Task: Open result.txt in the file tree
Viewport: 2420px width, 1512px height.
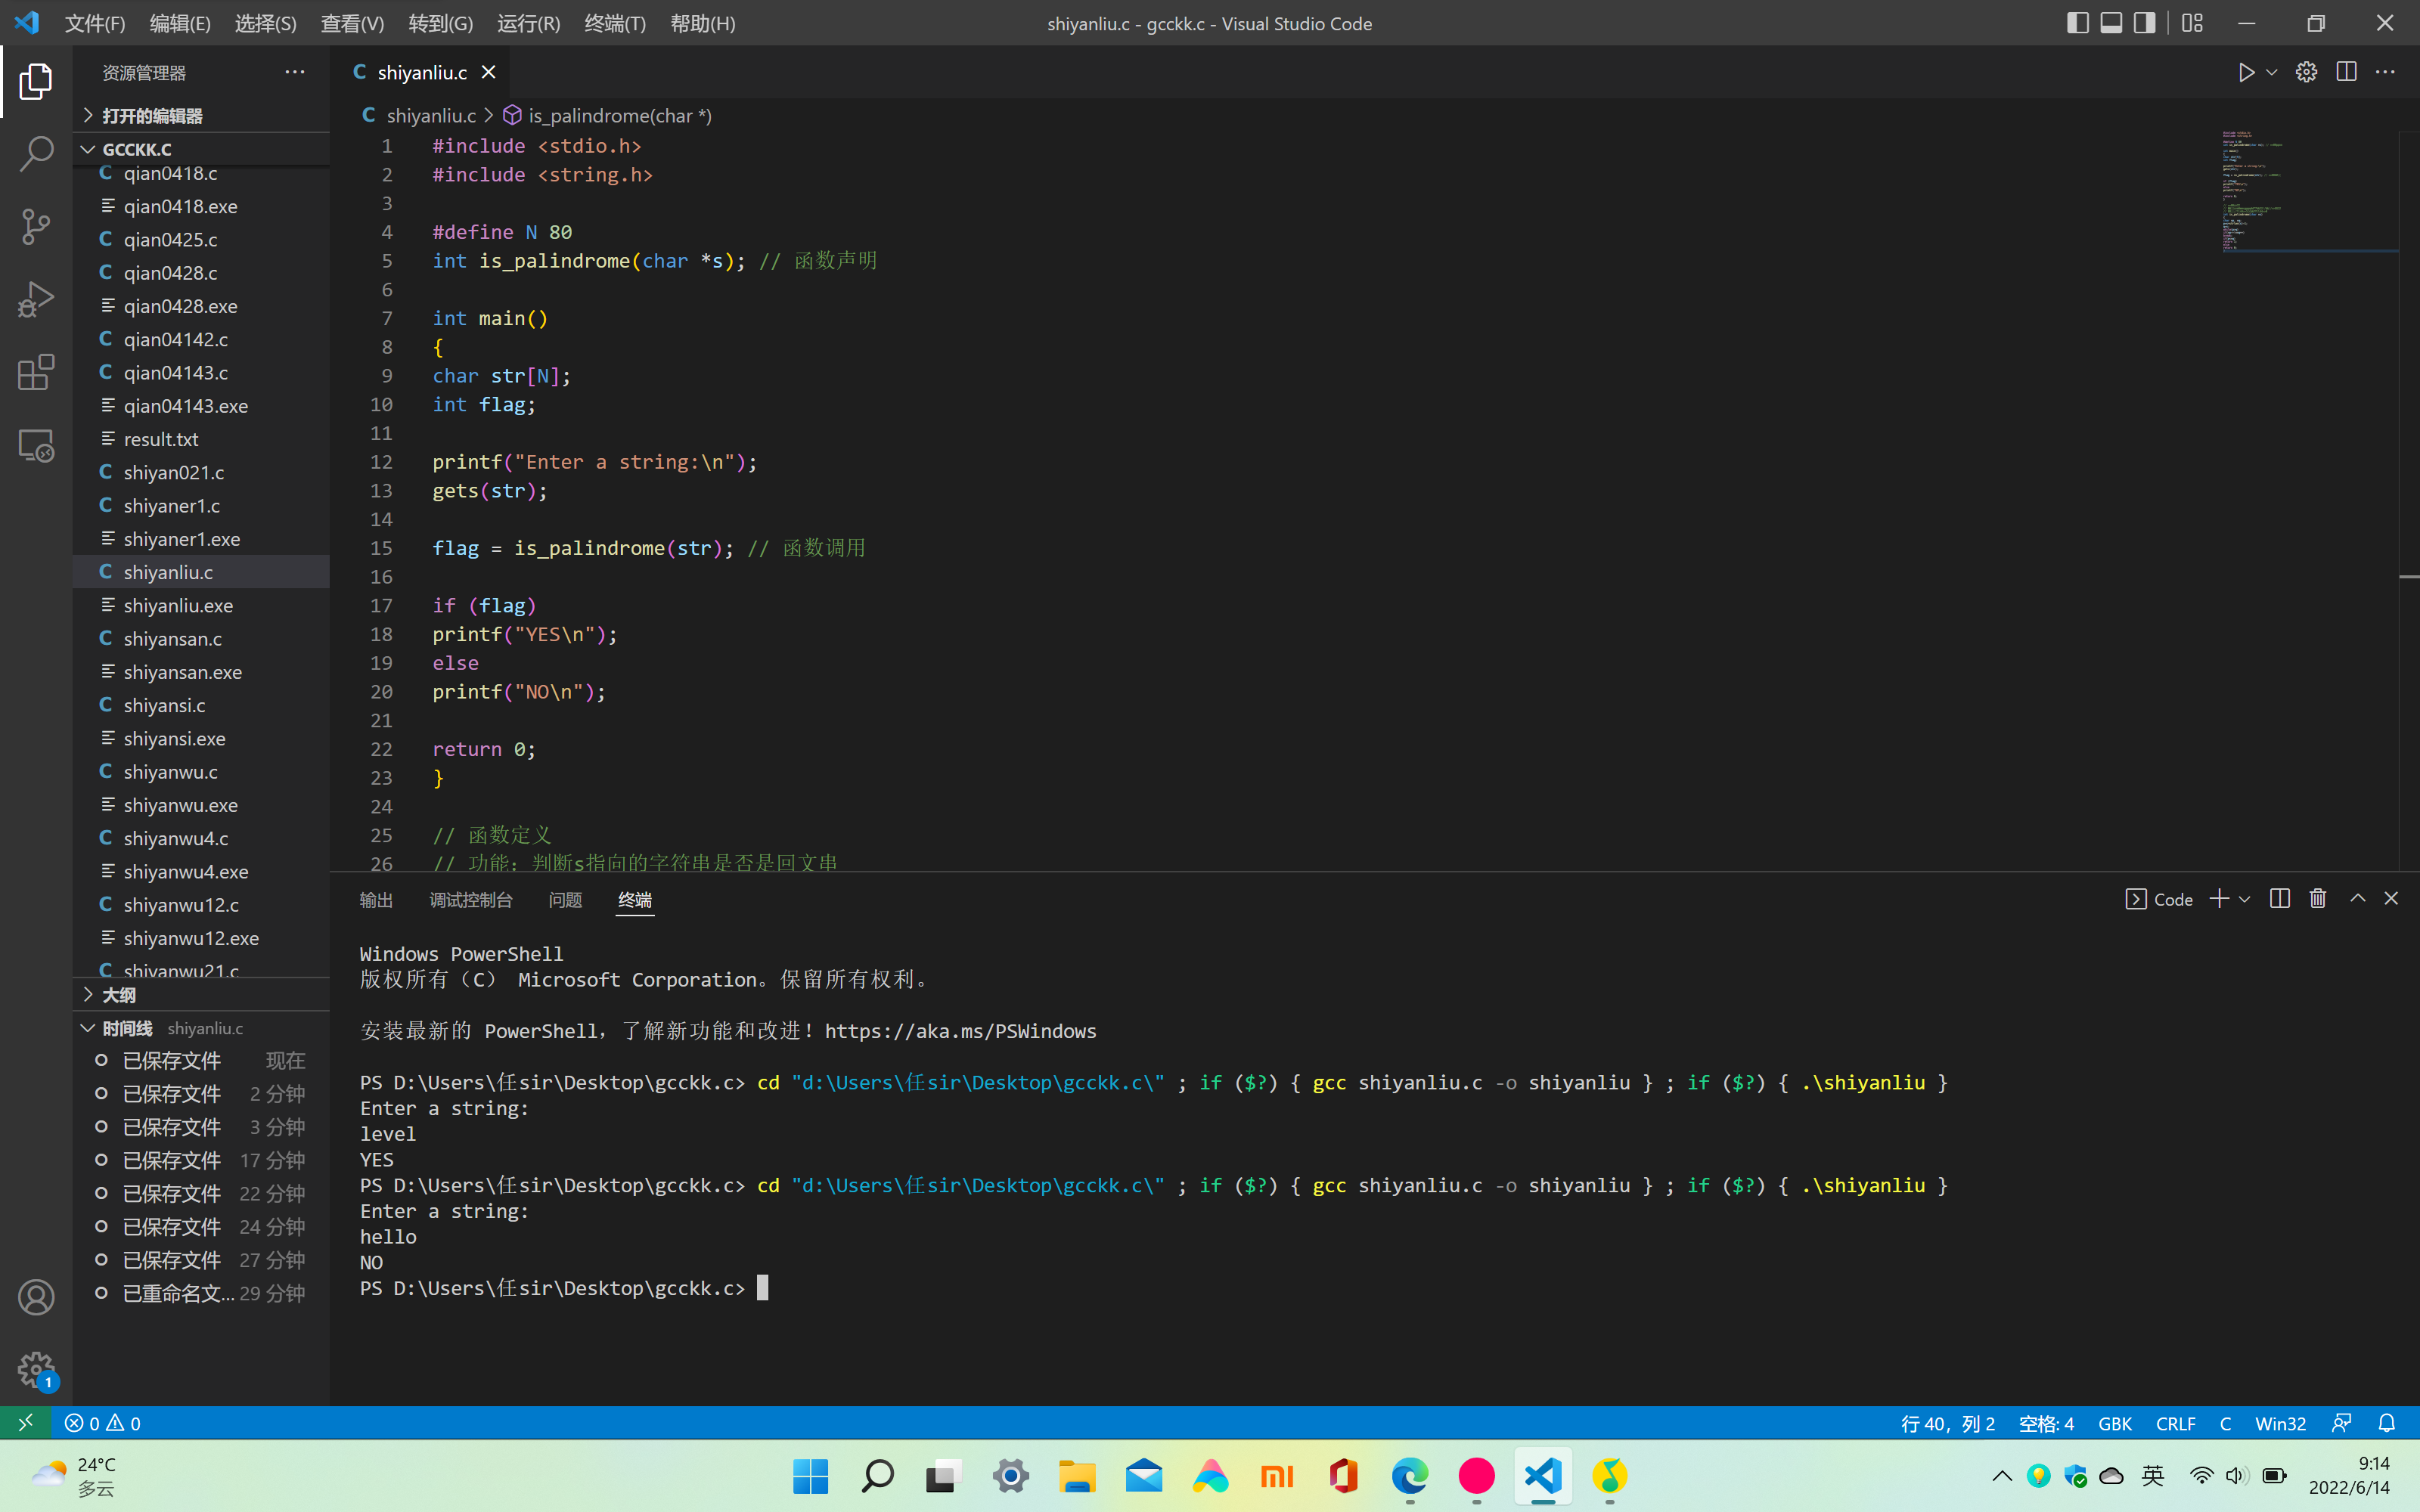Action: 201,439
